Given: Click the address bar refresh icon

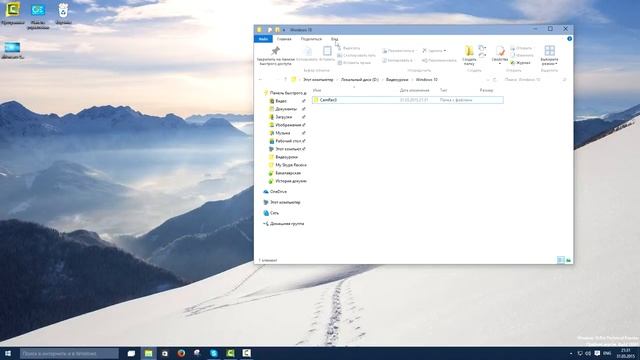Looking at the screenshot, I should point(494,80).
